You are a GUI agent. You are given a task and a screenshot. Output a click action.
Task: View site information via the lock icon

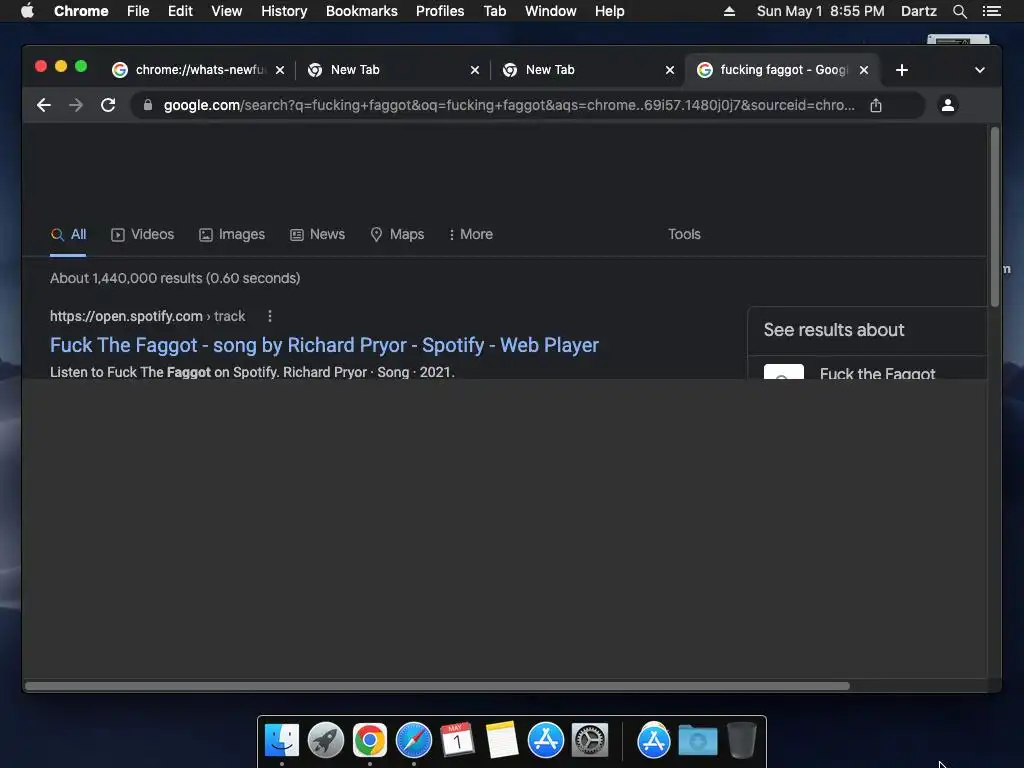click(148, 105)
